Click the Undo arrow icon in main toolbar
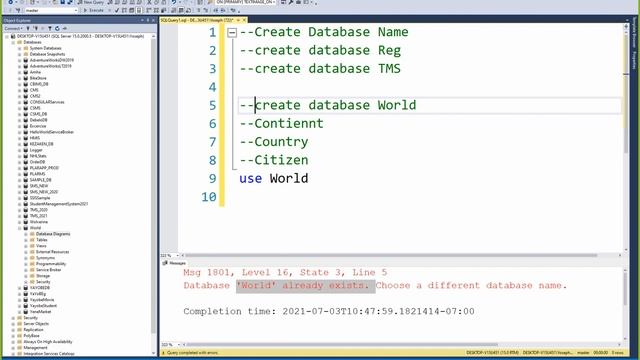This screenshot has height=360, width=640. (174, 2)
